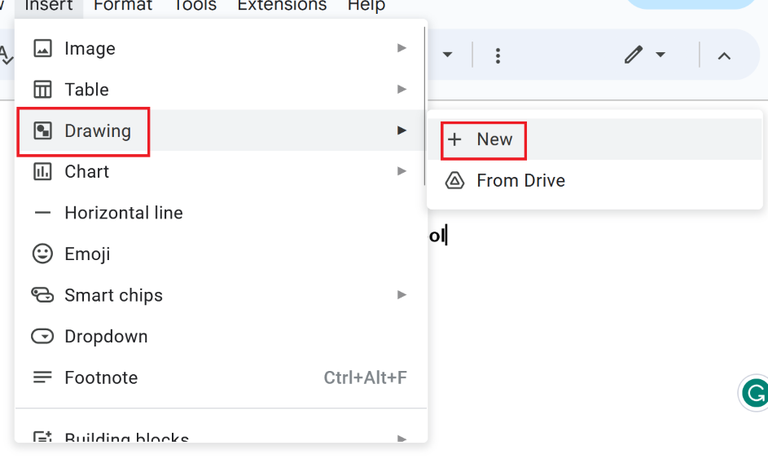This screenshot has width=768, height=459.
Task: Click the Image picture icon in the menu
Action: (x=43, y=48)
